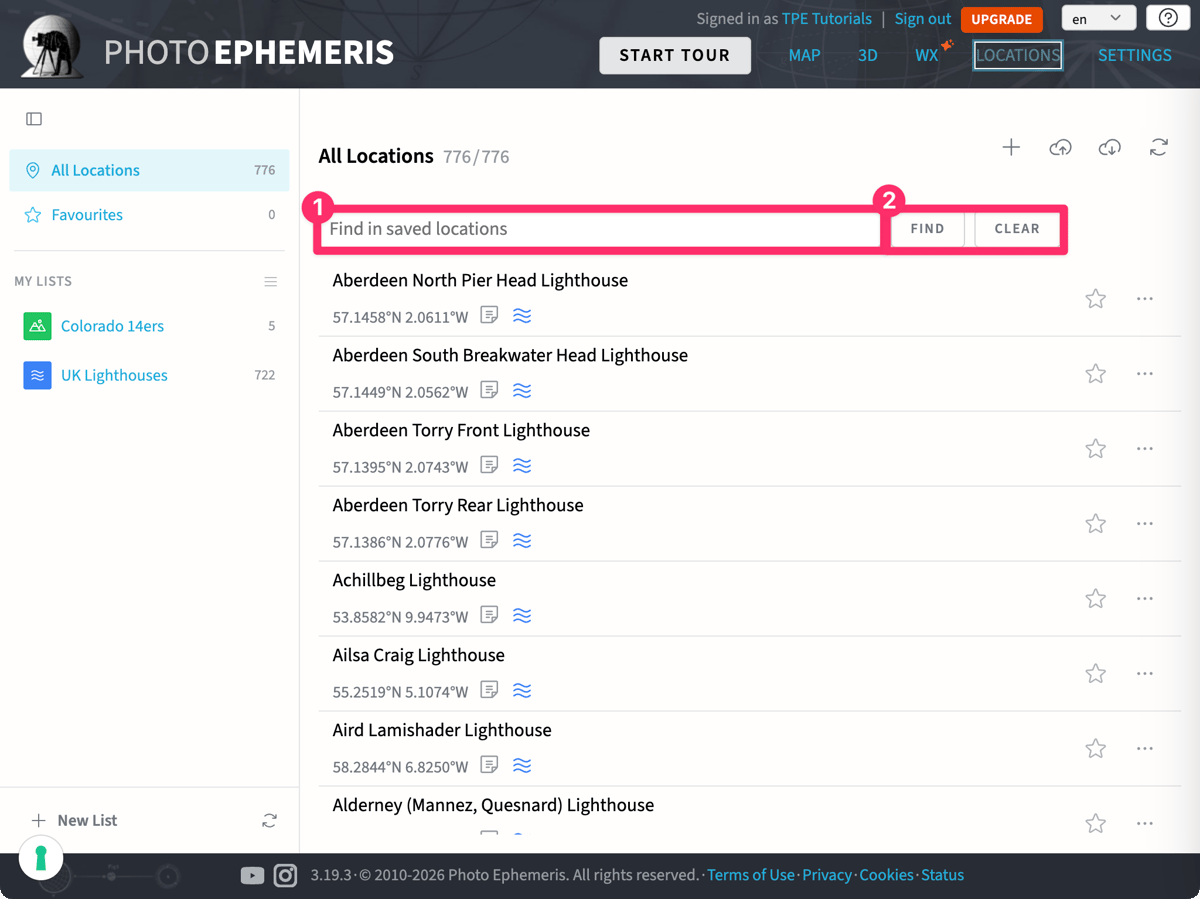This screenshot has width=1200, height=899.
Task: Open notes icon for Aberdeen South Breakwater Head
Action: point(489,390)
